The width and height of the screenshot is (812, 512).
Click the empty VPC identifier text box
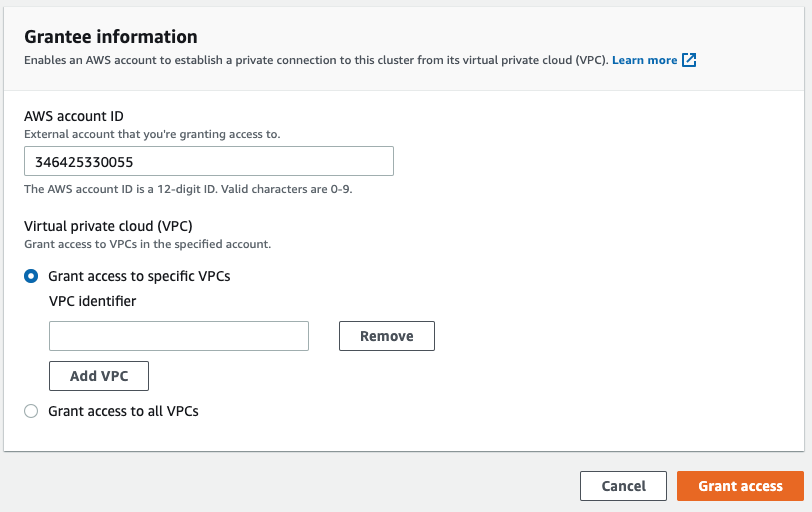point(179,336)
